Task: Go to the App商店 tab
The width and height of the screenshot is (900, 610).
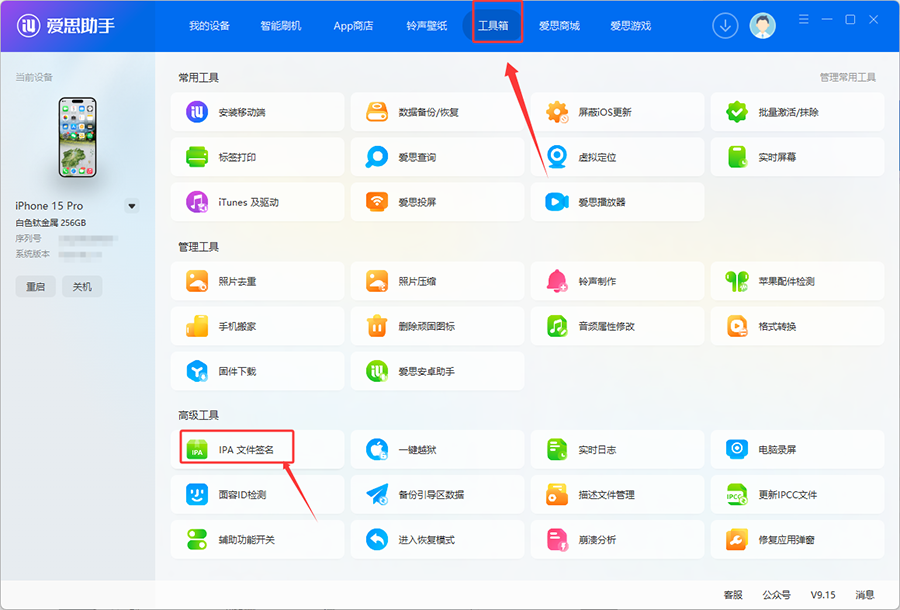Action: pos(353,26)
